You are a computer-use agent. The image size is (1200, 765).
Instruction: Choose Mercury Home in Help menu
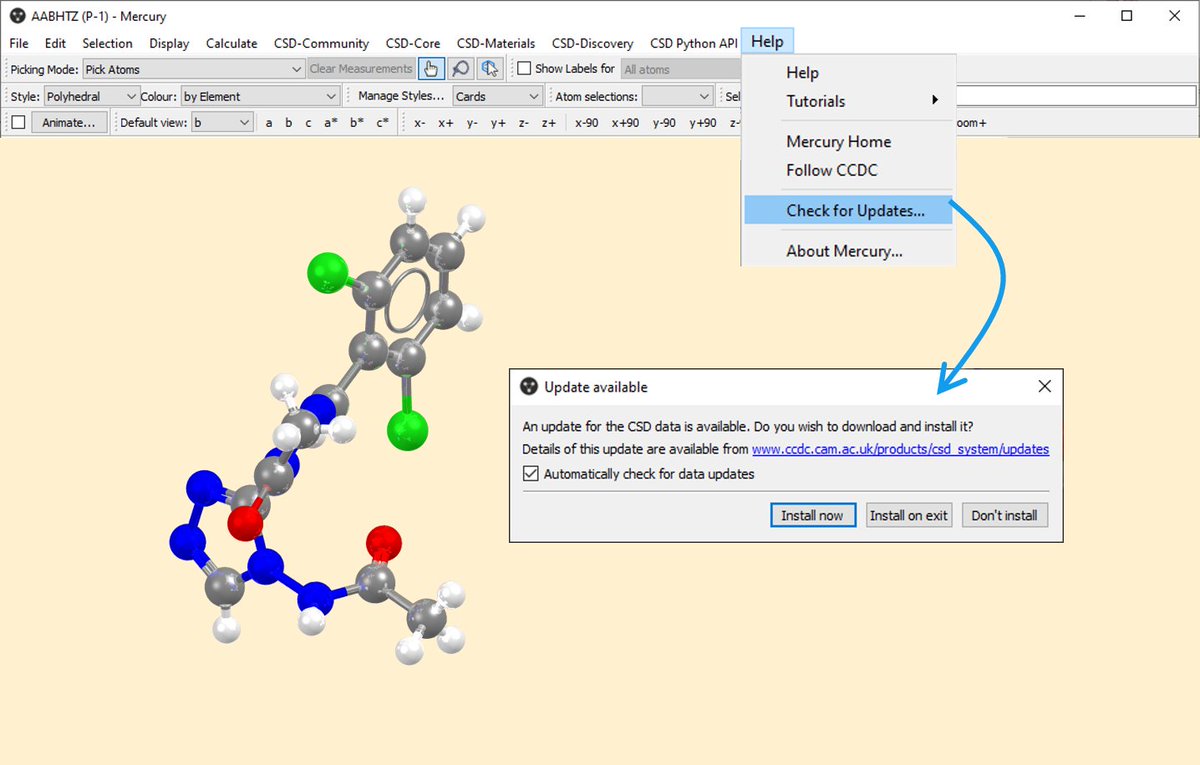pyautogui.click(x=848, y=142)
